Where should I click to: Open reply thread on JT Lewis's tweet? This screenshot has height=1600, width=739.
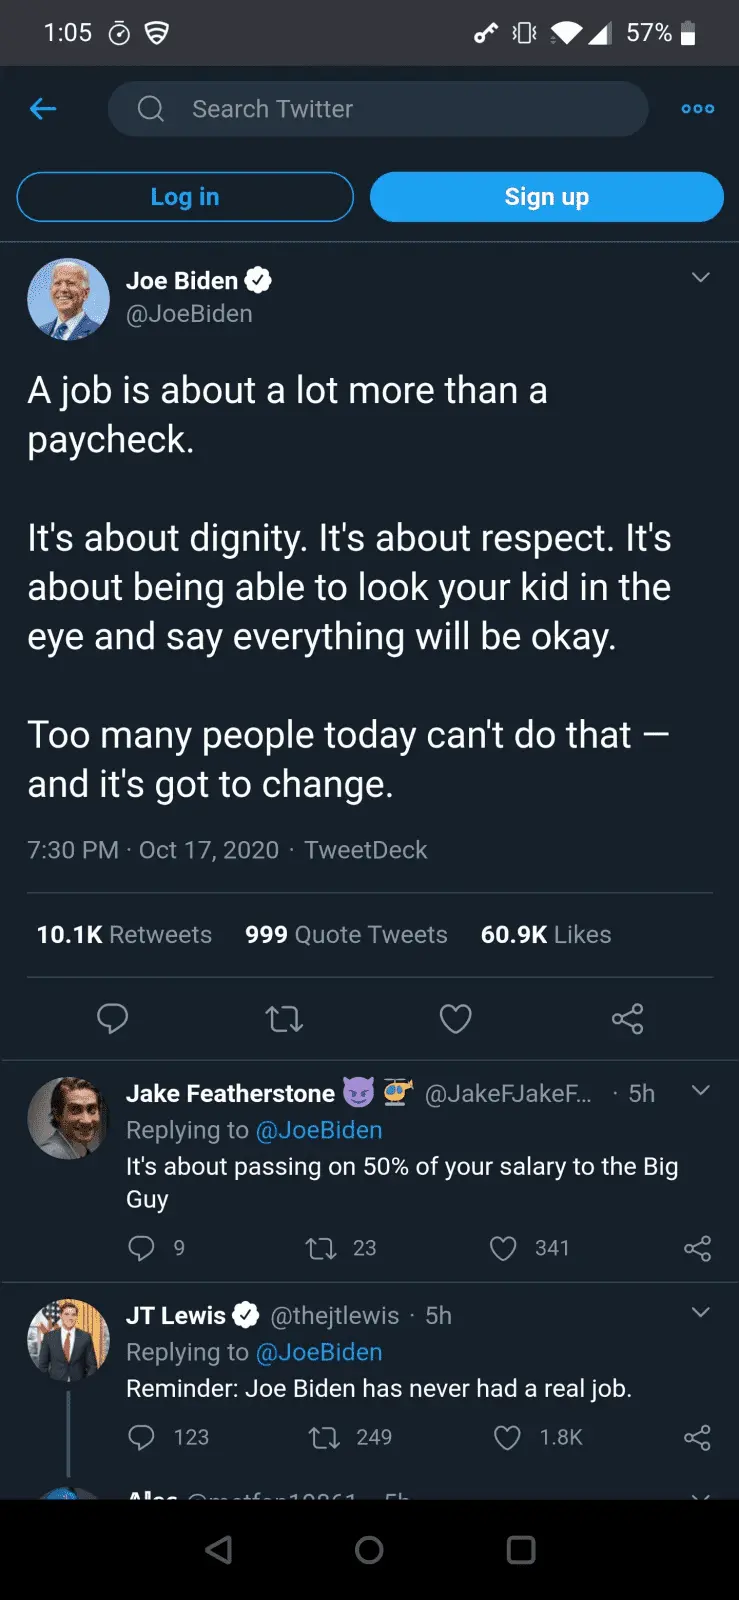click(x=142, y=1437)
